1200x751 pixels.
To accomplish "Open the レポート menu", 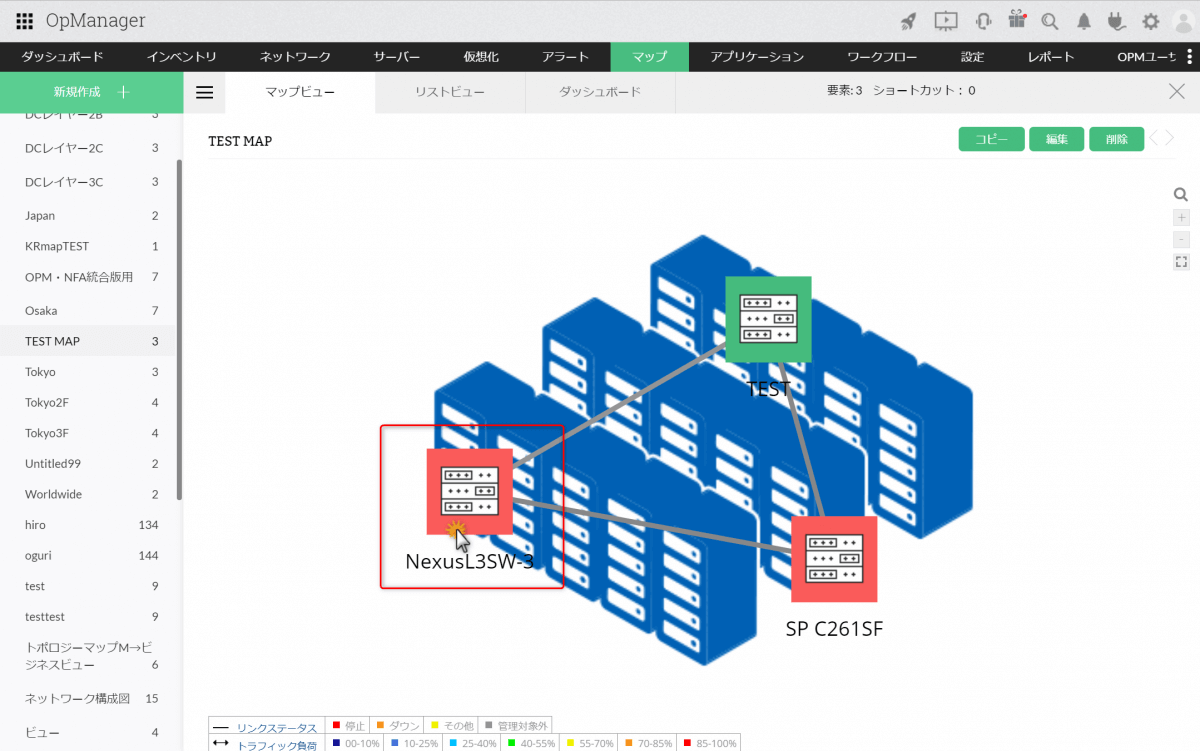I will [x=1051, y=57].
